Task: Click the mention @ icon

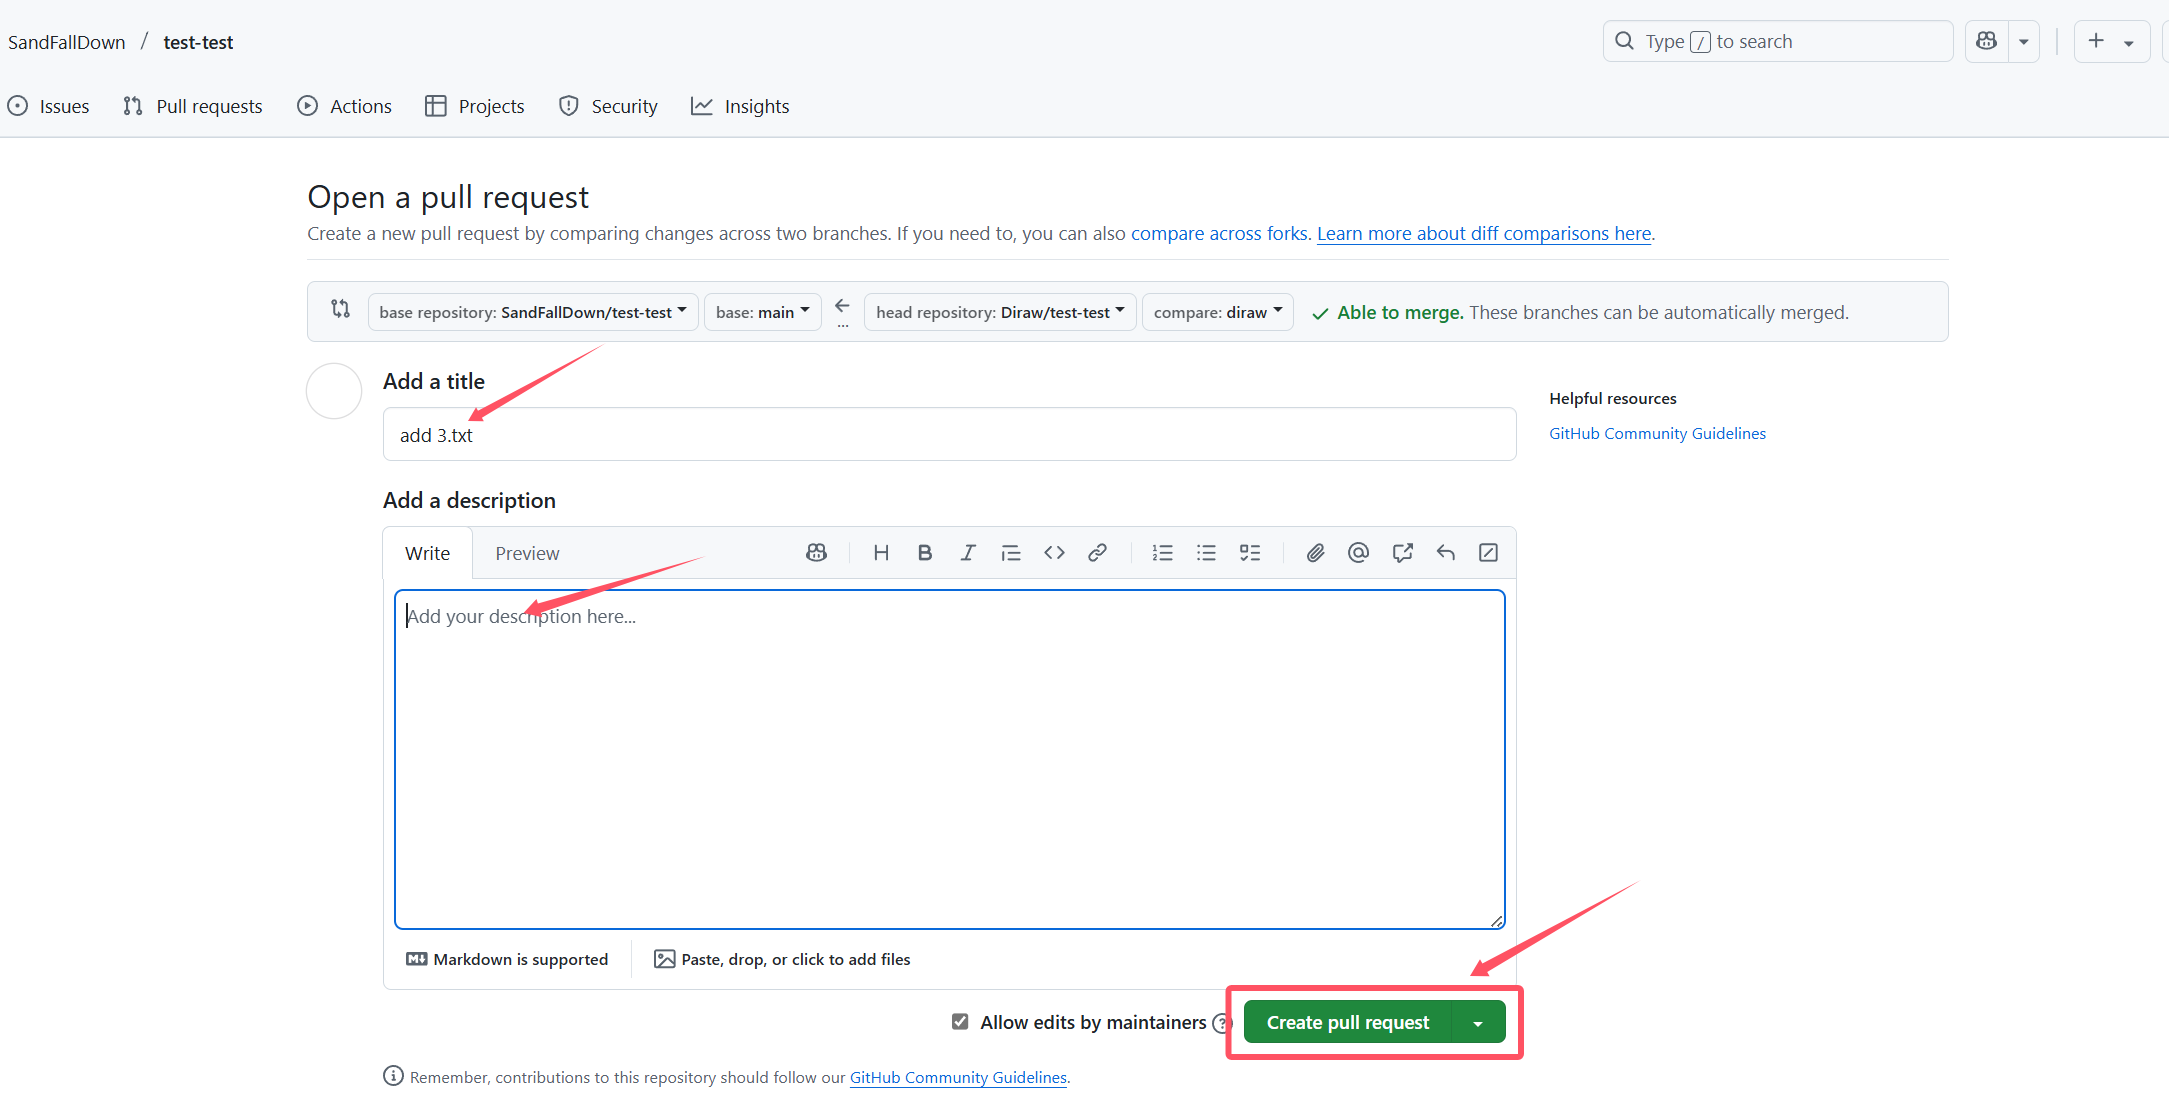Action: point(1358,553)
